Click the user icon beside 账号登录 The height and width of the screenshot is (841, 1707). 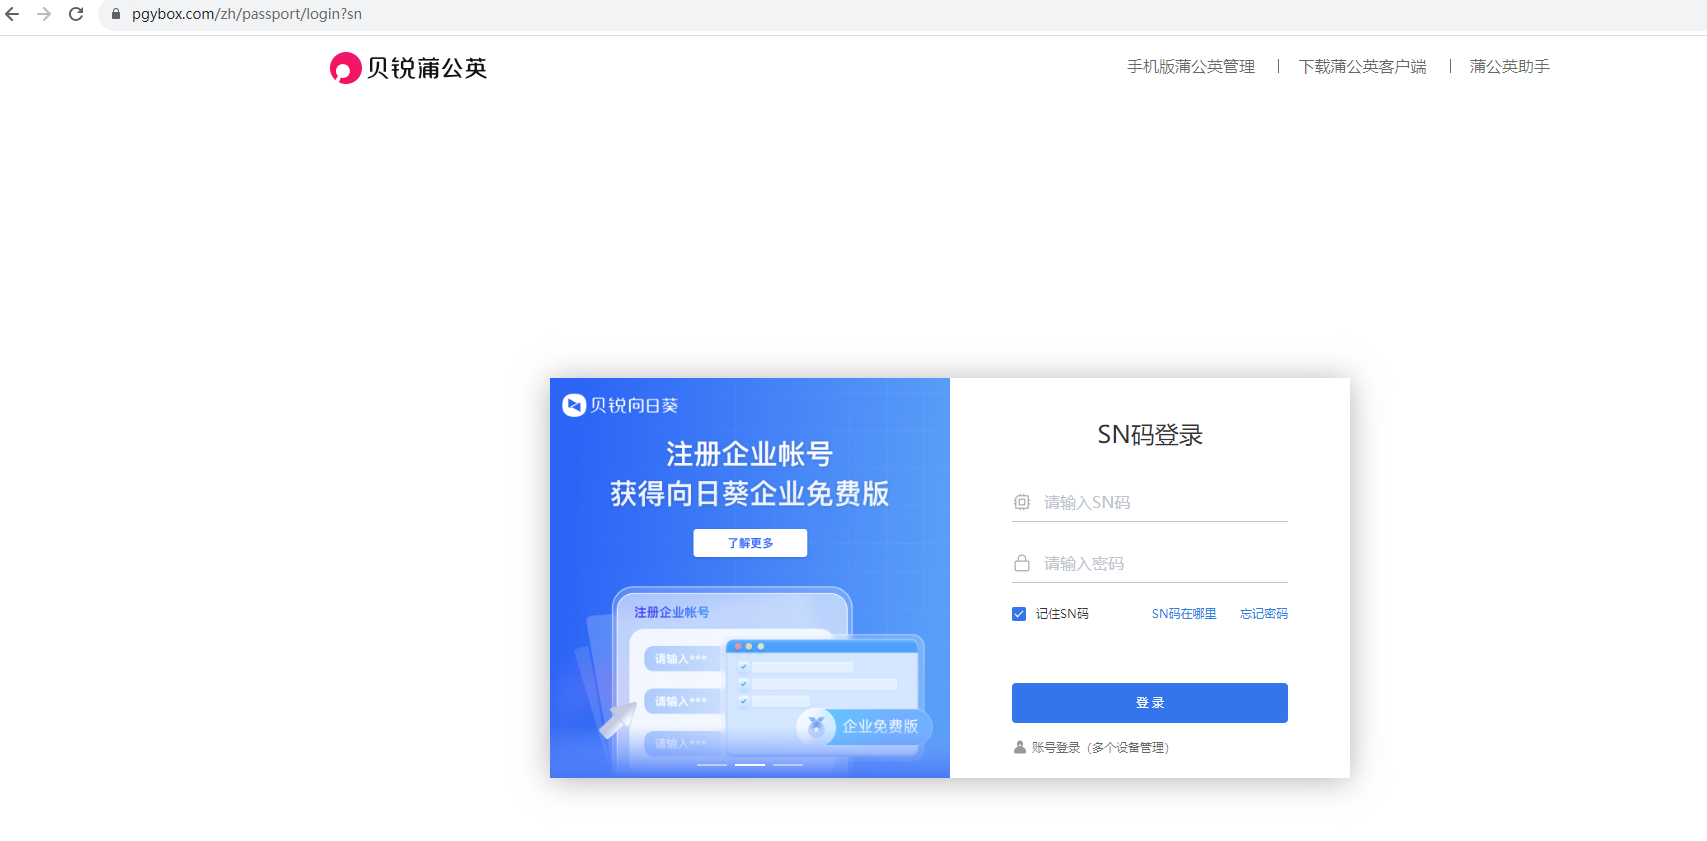pos(1020,747)
